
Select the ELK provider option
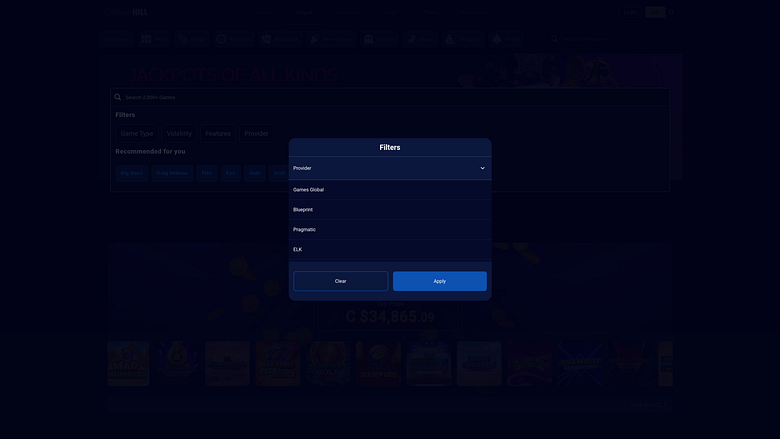[x=390, y=250]
